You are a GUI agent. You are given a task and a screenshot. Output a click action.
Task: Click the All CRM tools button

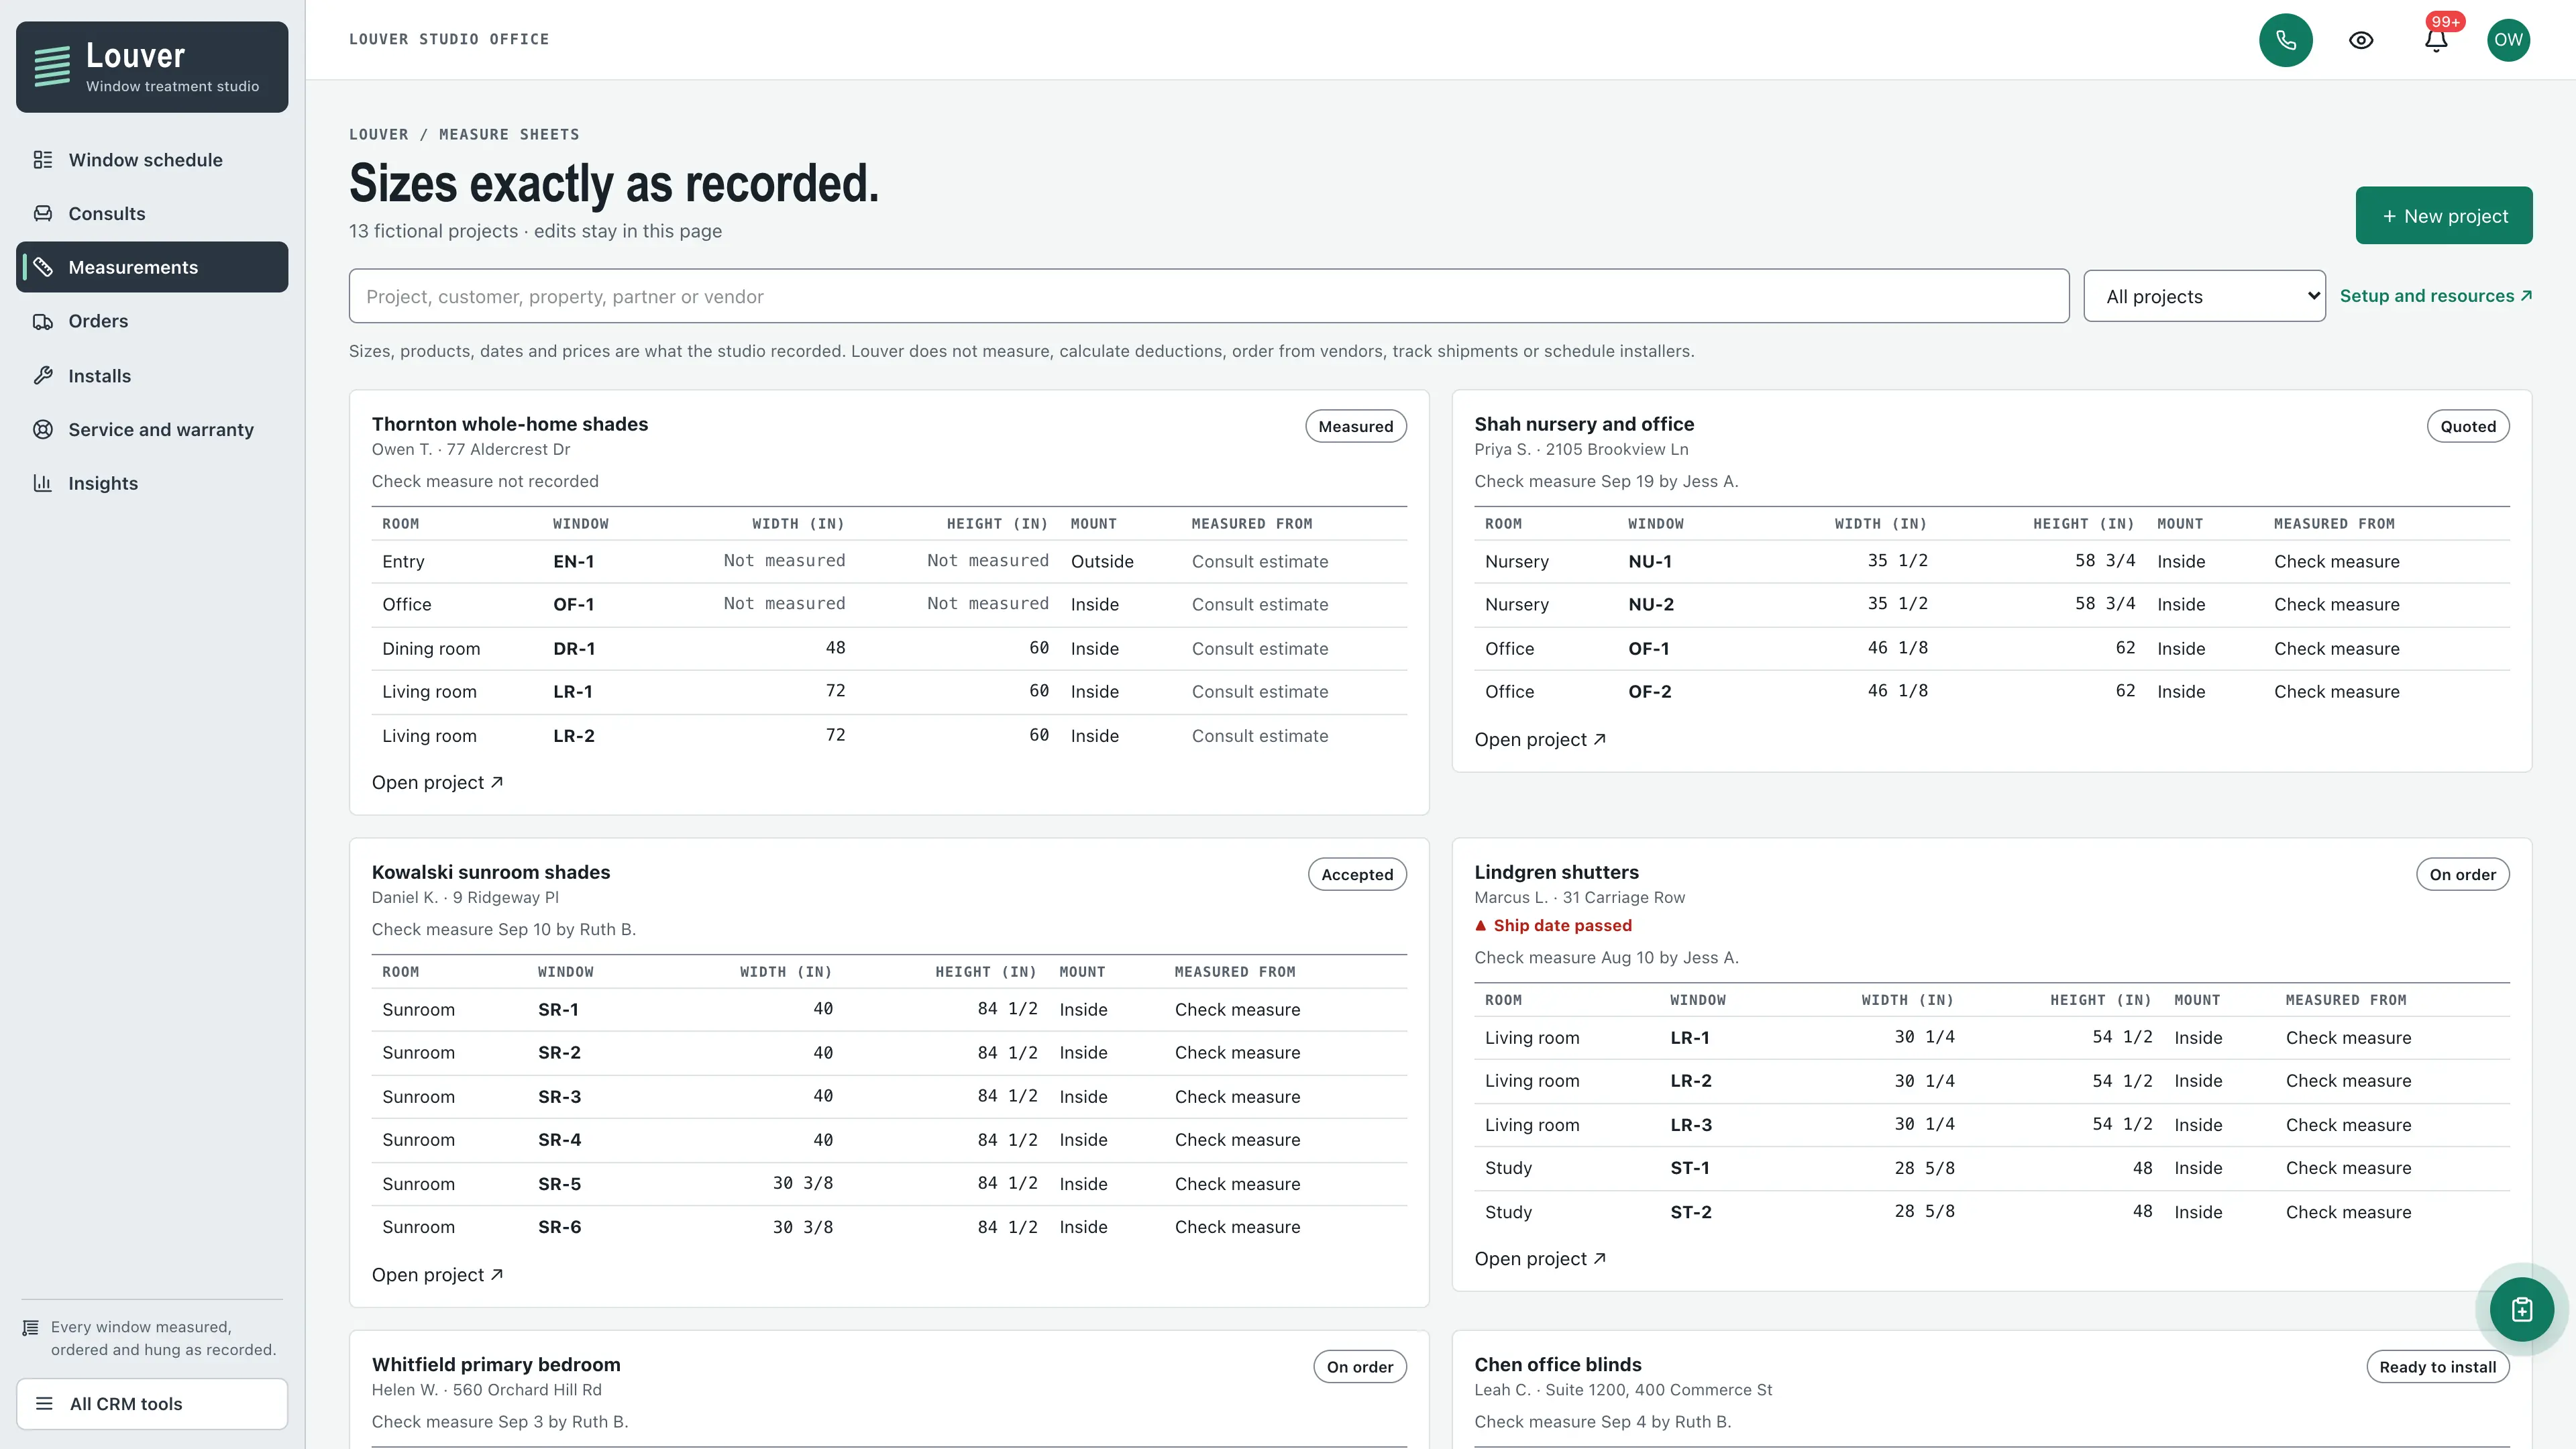tap(152, 1403)
